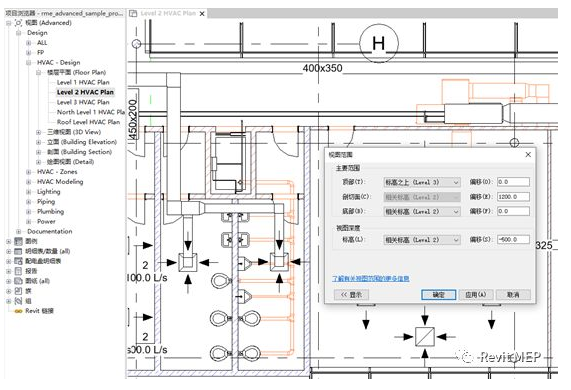Expand the Detail (绘图视图) node
This screenshot has width=571, height=390.
point(38,162)
